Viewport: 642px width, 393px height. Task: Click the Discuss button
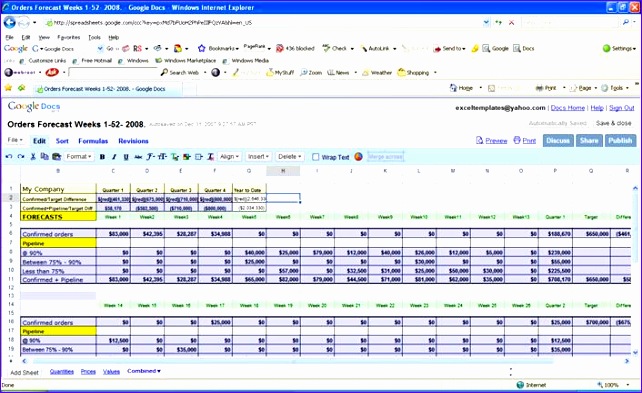(x=558, y=140)
